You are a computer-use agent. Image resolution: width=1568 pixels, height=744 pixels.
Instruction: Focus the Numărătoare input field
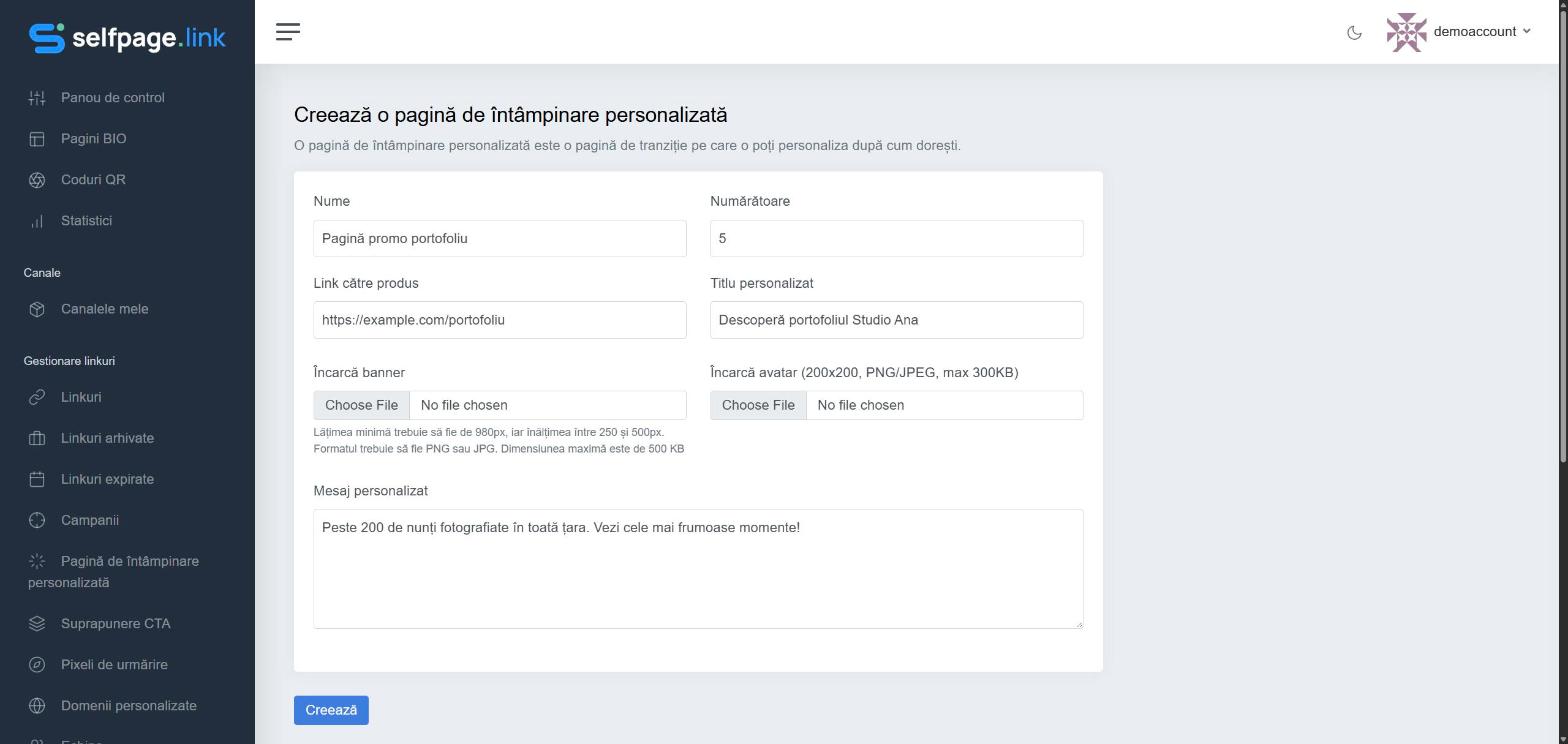897,238
